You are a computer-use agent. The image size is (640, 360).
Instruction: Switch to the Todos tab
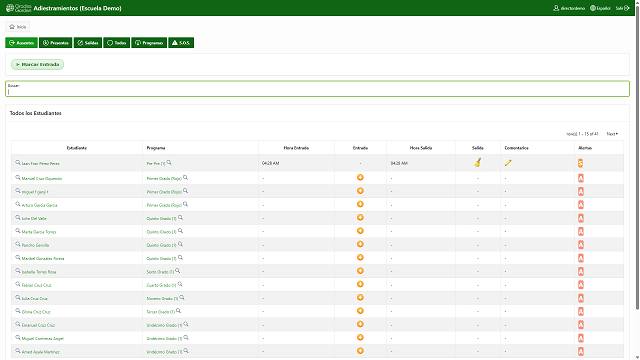pos(117,43)
